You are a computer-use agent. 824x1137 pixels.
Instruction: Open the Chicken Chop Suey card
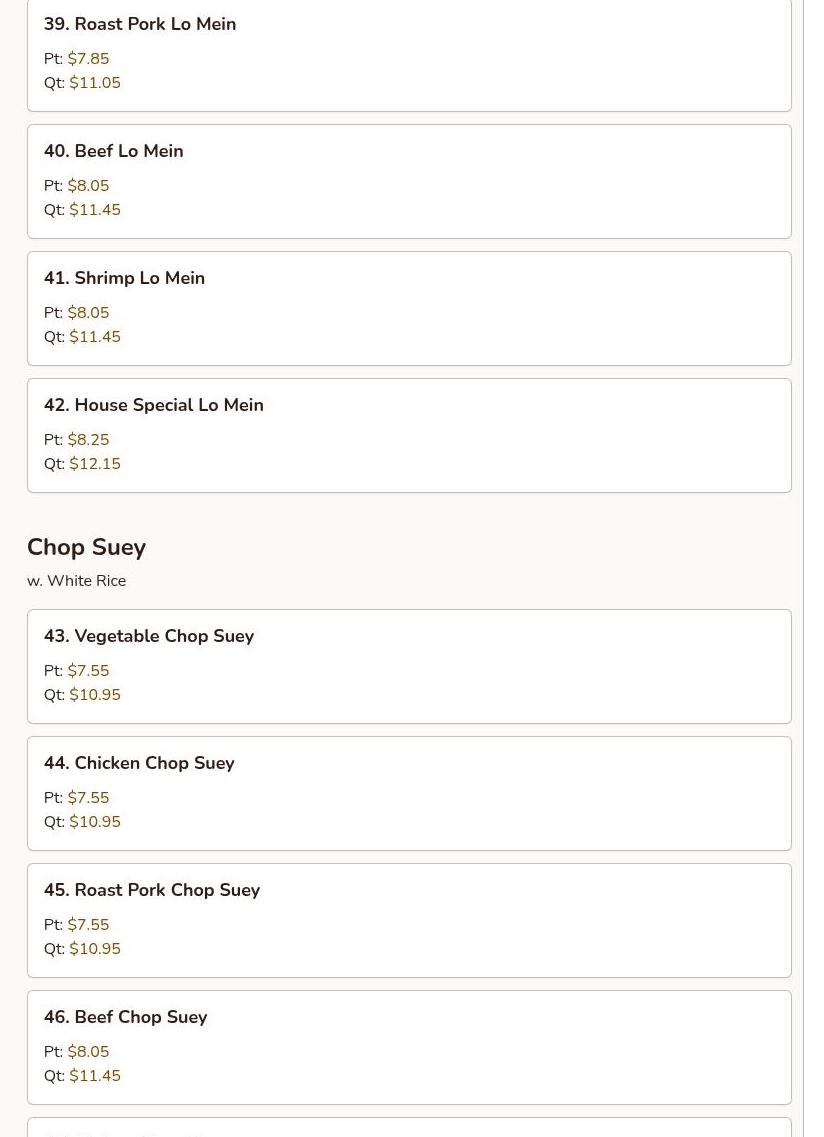pyautogui.click(x=409, y=793)
